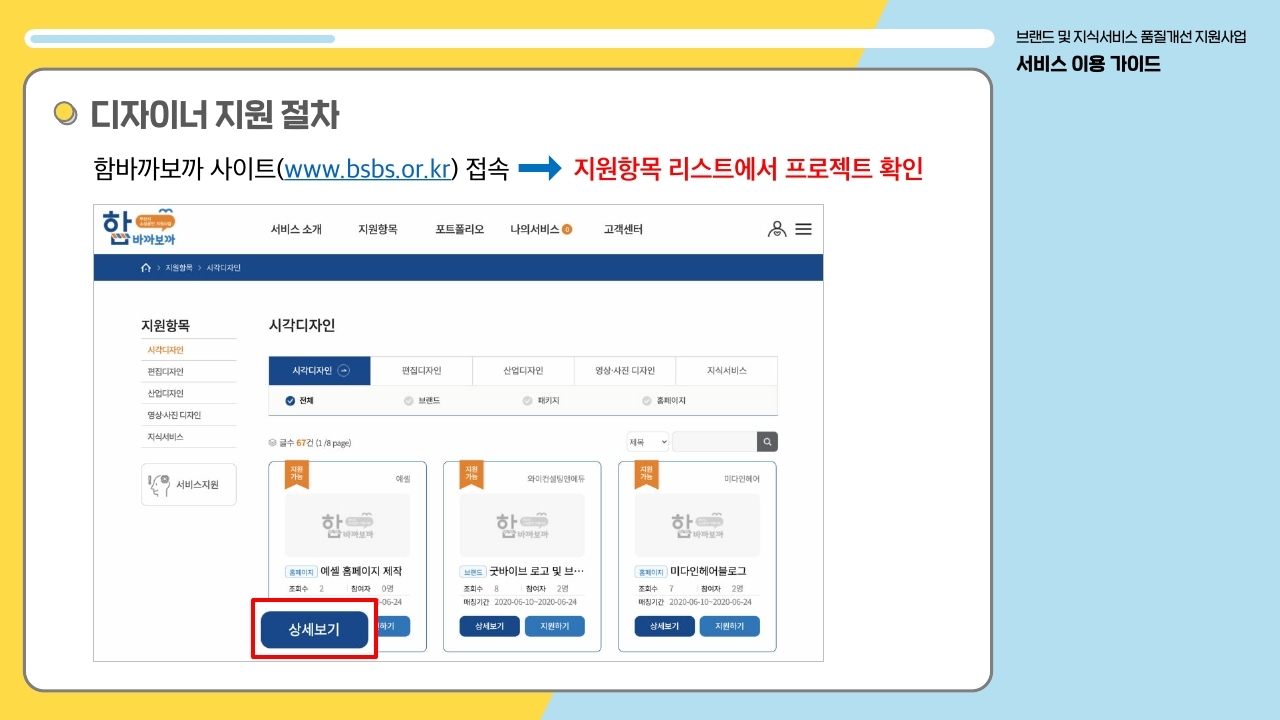Open the 제목 search-type dropdown
The height and width of the screenshot is (720, 1280).
[647, 441]
